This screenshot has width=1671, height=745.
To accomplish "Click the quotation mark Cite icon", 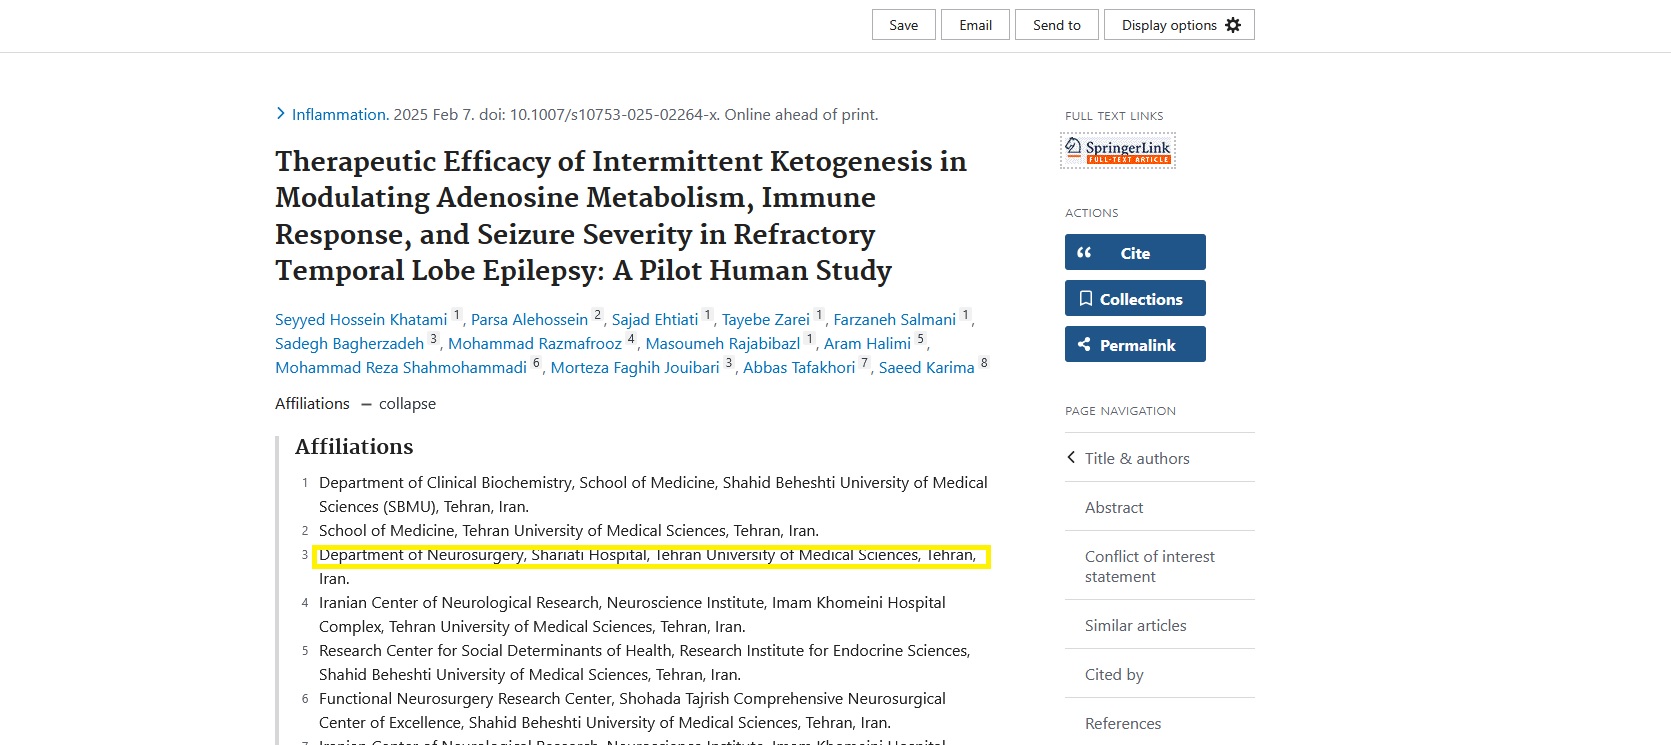I will (1084, 253).
